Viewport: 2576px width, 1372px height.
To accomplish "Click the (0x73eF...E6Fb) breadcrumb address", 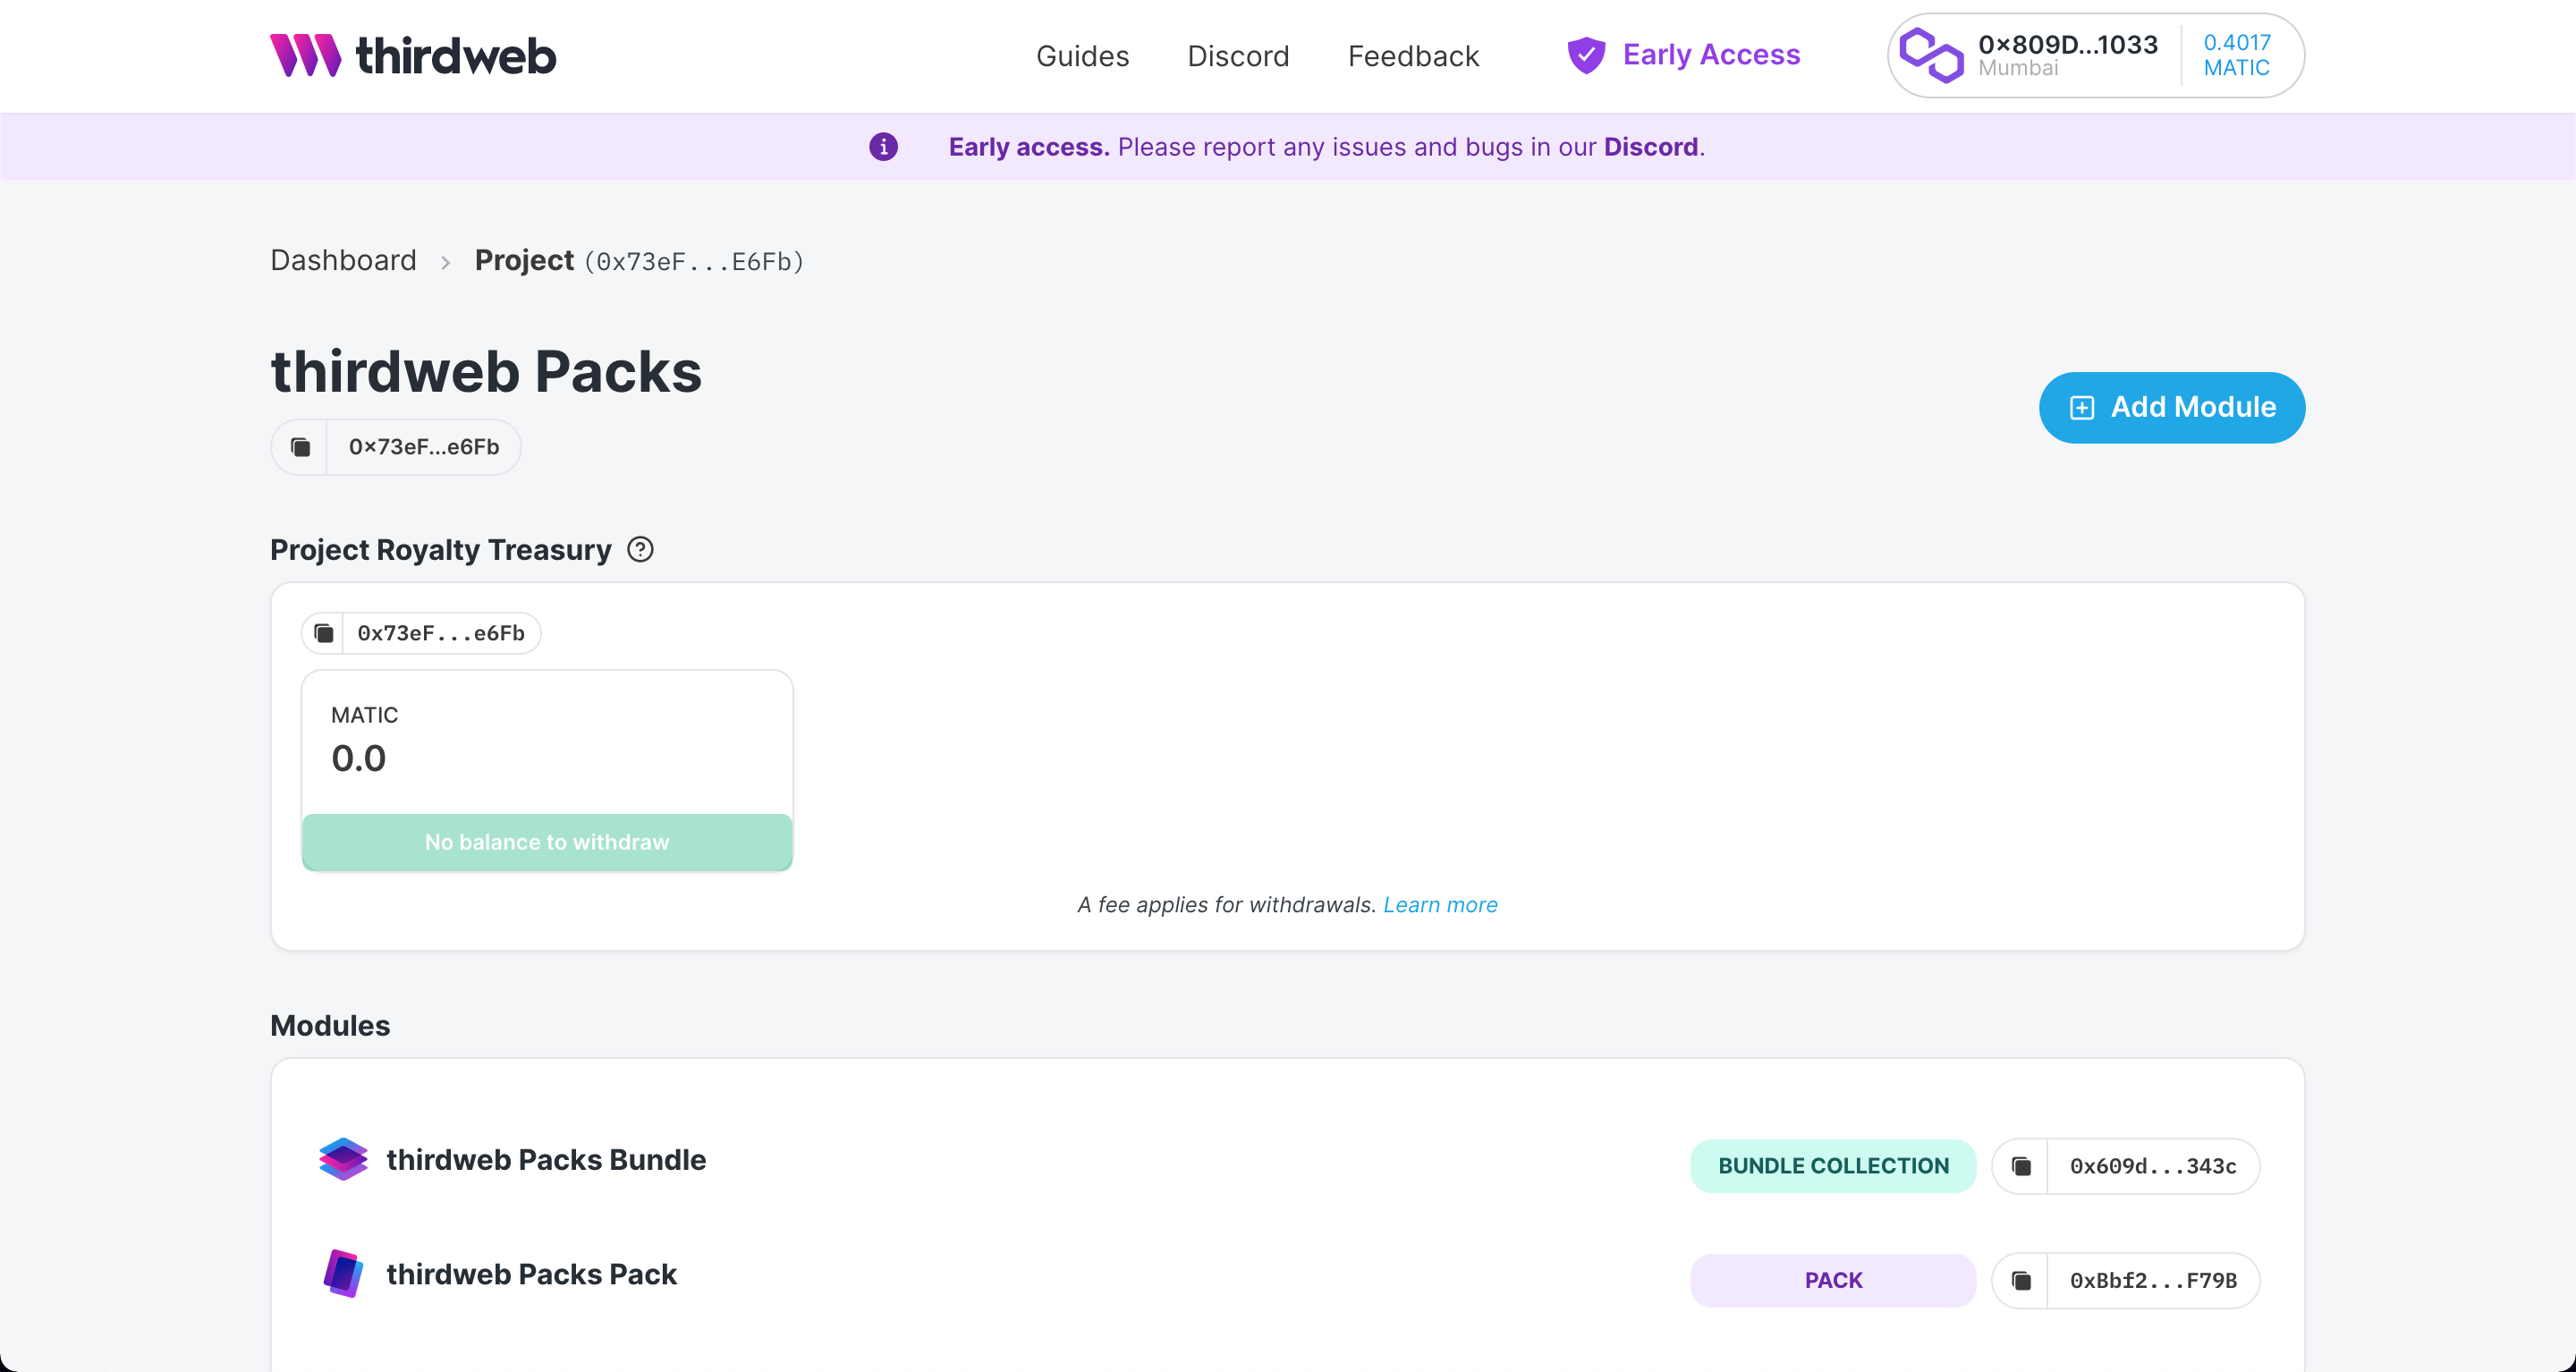I will pyautogui.click(x=694, y=262).
